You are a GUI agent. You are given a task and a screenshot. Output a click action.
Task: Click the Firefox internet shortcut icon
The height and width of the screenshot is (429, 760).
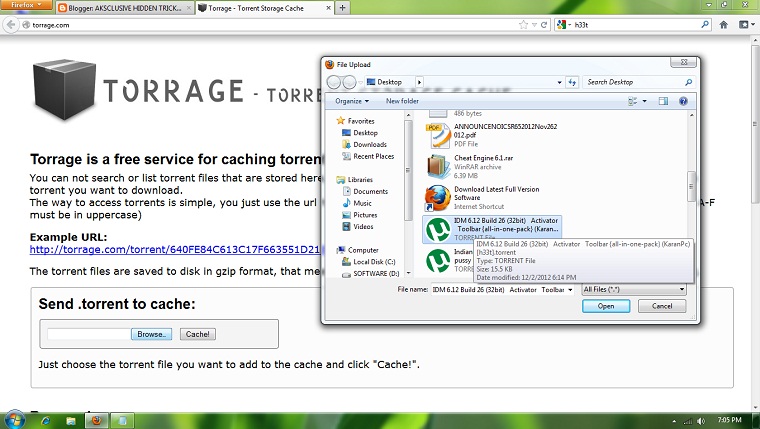pyautogui.click(x=438, y=198)
